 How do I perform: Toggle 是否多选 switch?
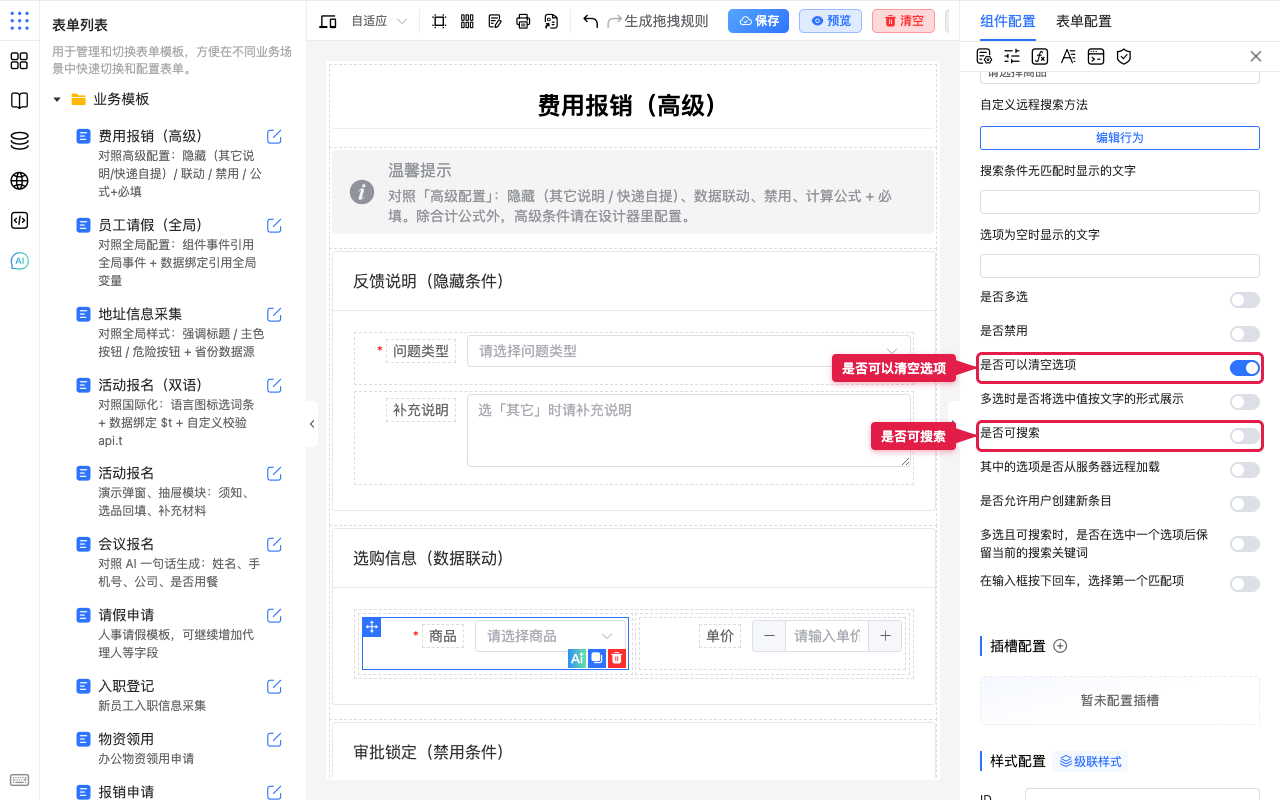(x=1245, y=300)
